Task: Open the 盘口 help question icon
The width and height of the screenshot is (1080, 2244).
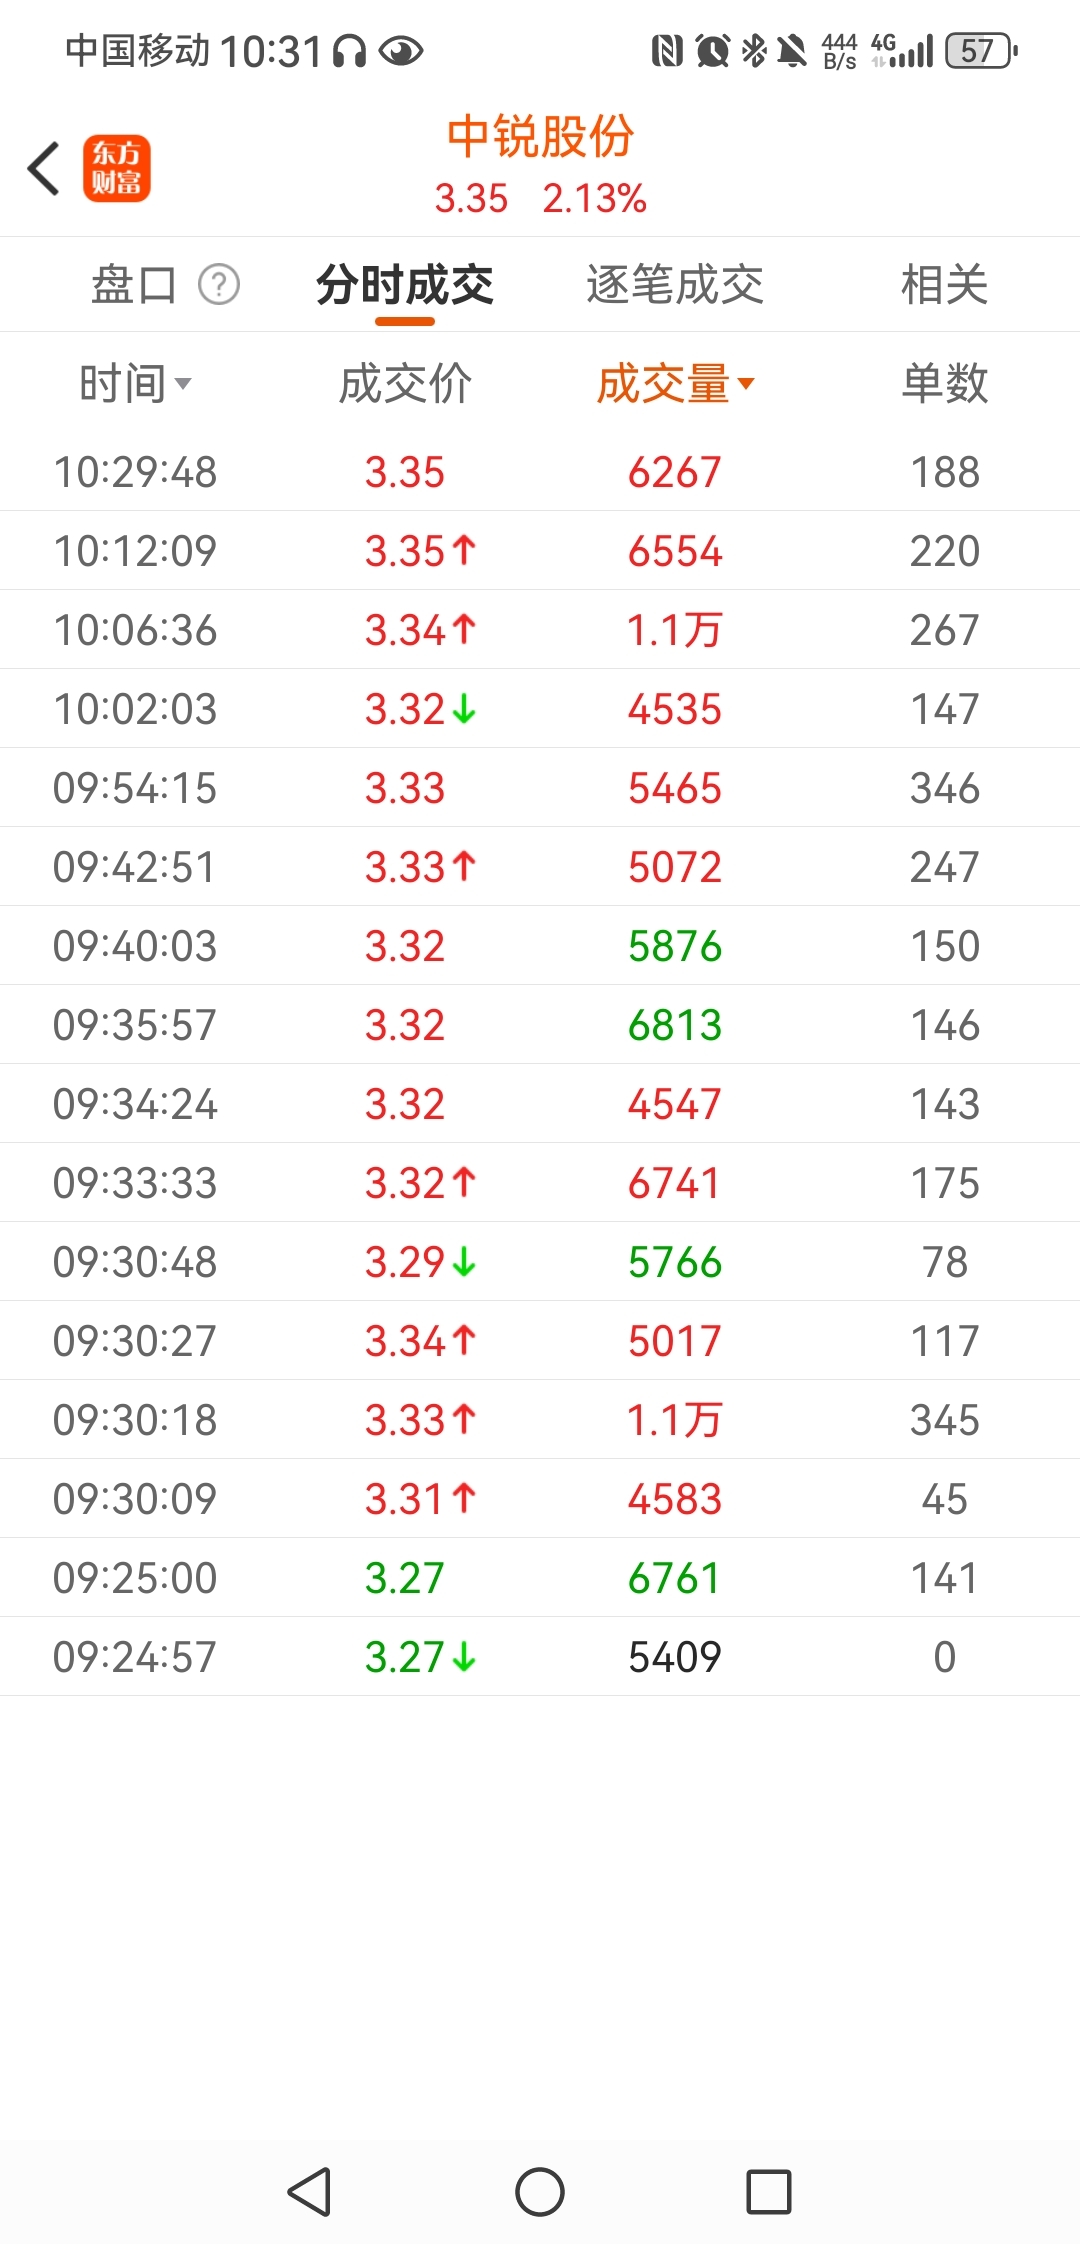Action: (x=219, y=285)
